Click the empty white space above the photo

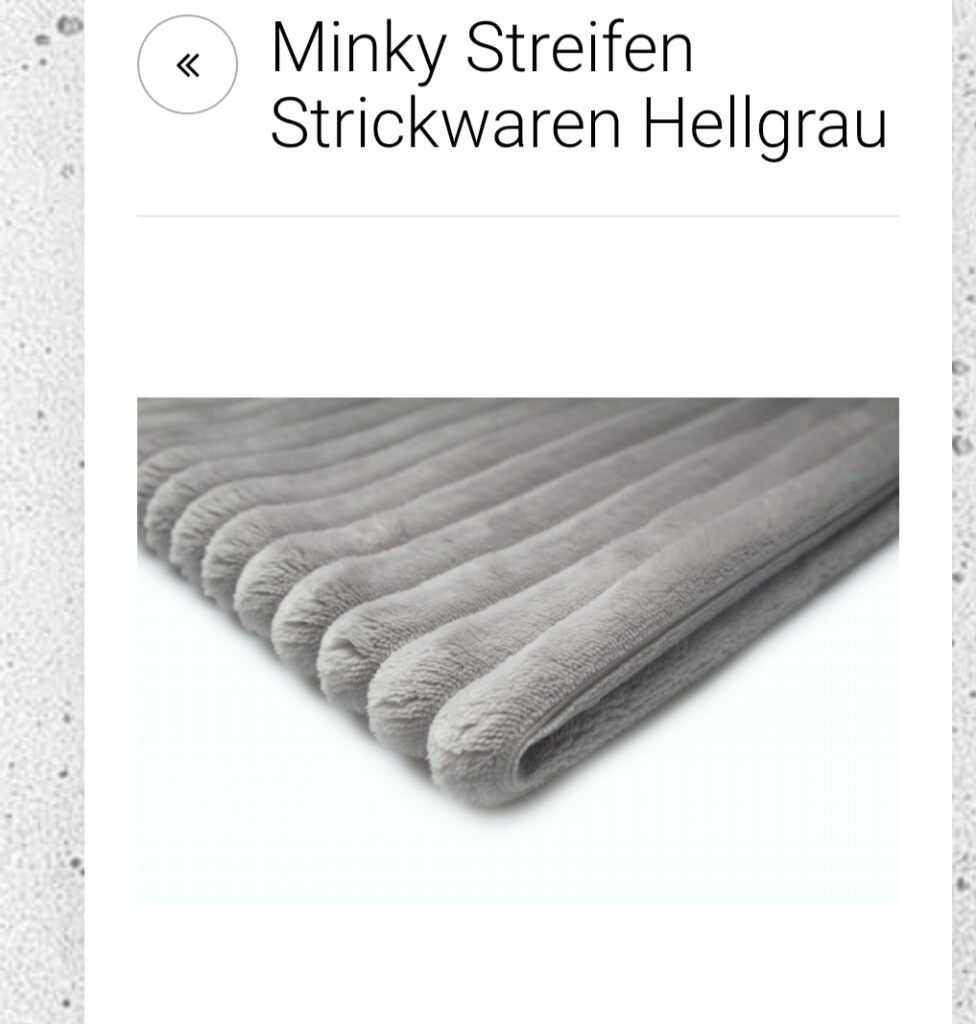pos(517,307)
